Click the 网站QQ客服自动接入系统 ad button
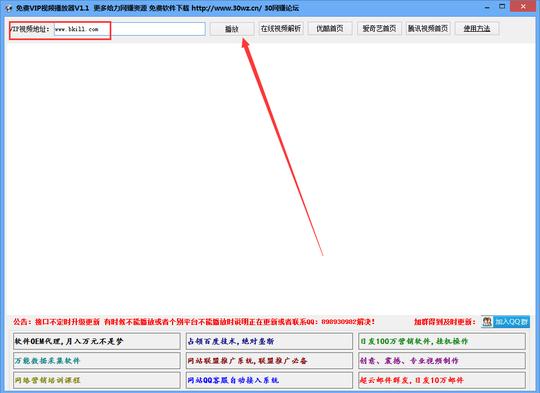 coord(269,380)
